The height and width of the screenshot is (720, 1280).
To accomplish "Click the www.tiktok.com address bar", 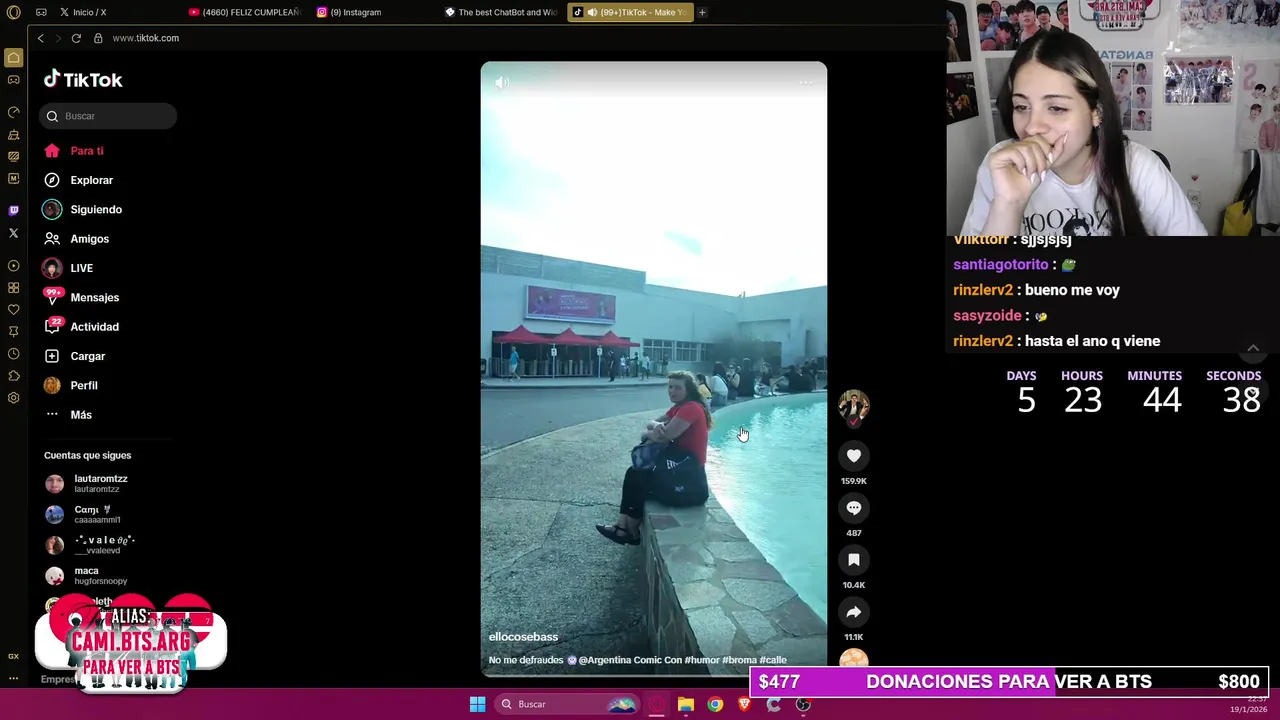I will (x=145, y=38).
